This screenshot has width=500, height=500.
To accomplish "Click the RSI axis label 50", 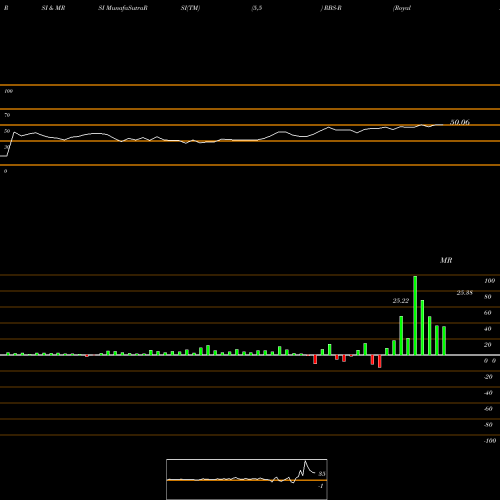I will (x=7, y=131).
